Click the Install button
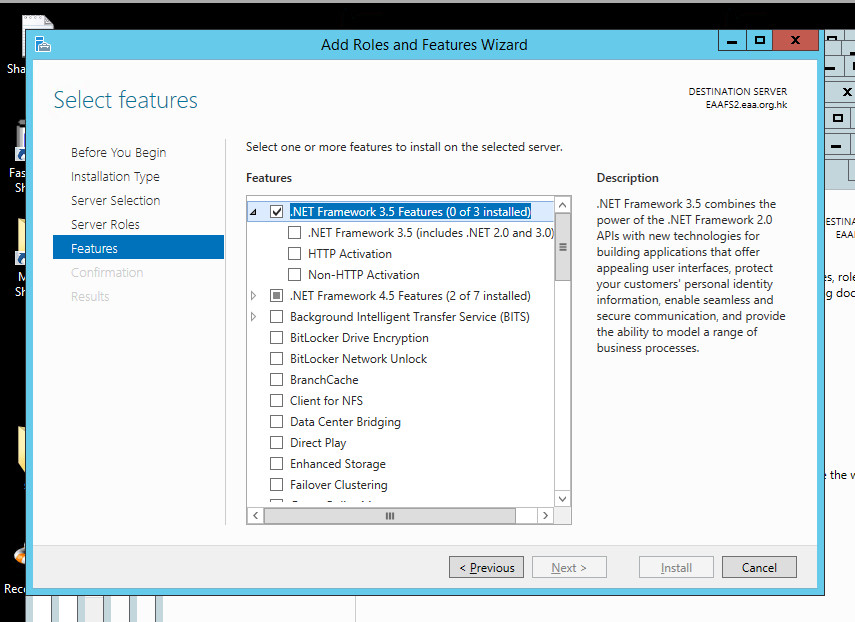Image resolution: width=855 pixels, height=622 pixels. pyautogui.click(x=676, y=567)
